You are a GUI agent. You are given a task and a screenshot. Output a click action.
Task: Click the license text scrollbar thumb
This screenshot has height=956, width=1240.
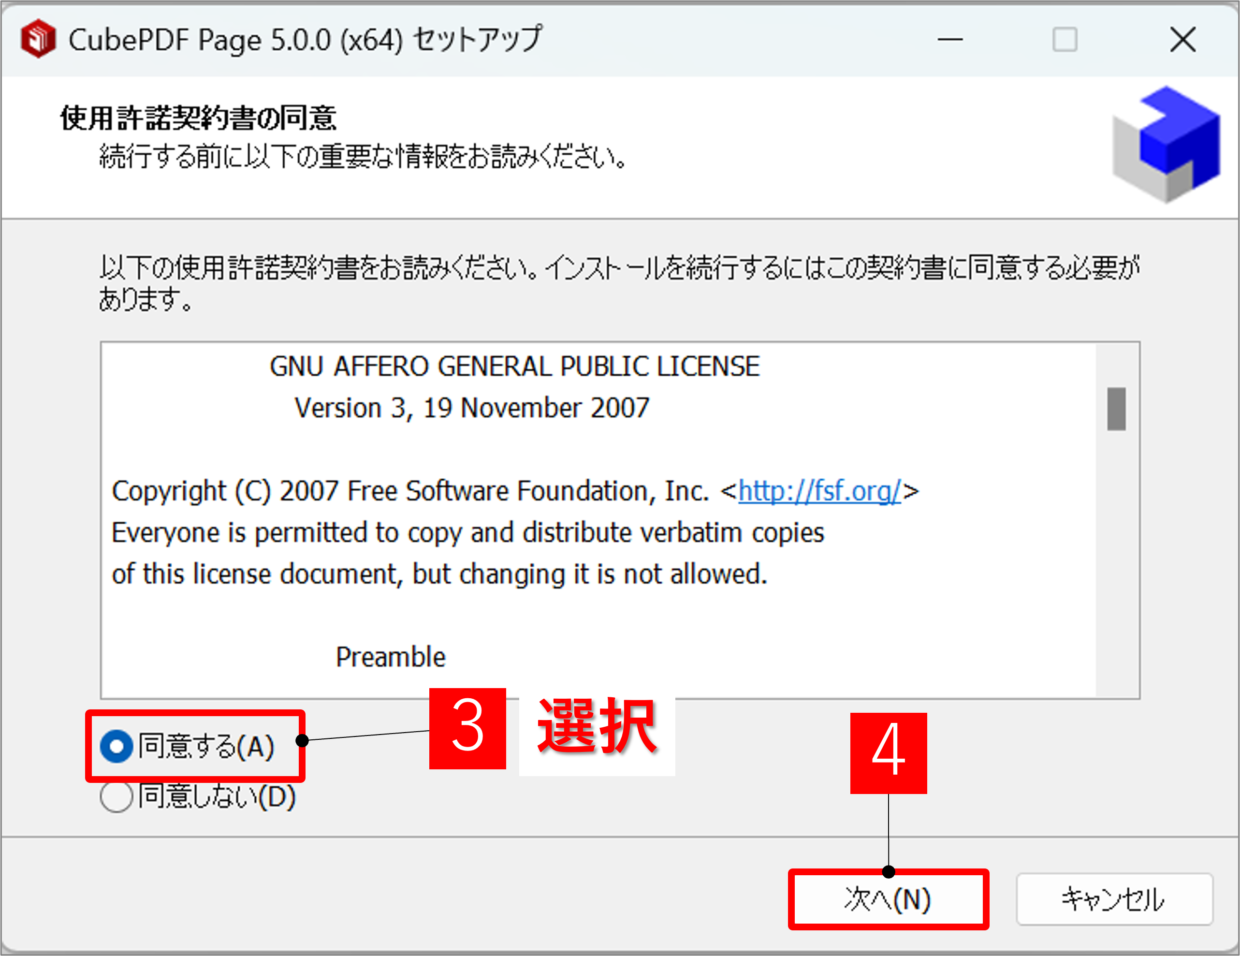click(x=1116, y=408)
